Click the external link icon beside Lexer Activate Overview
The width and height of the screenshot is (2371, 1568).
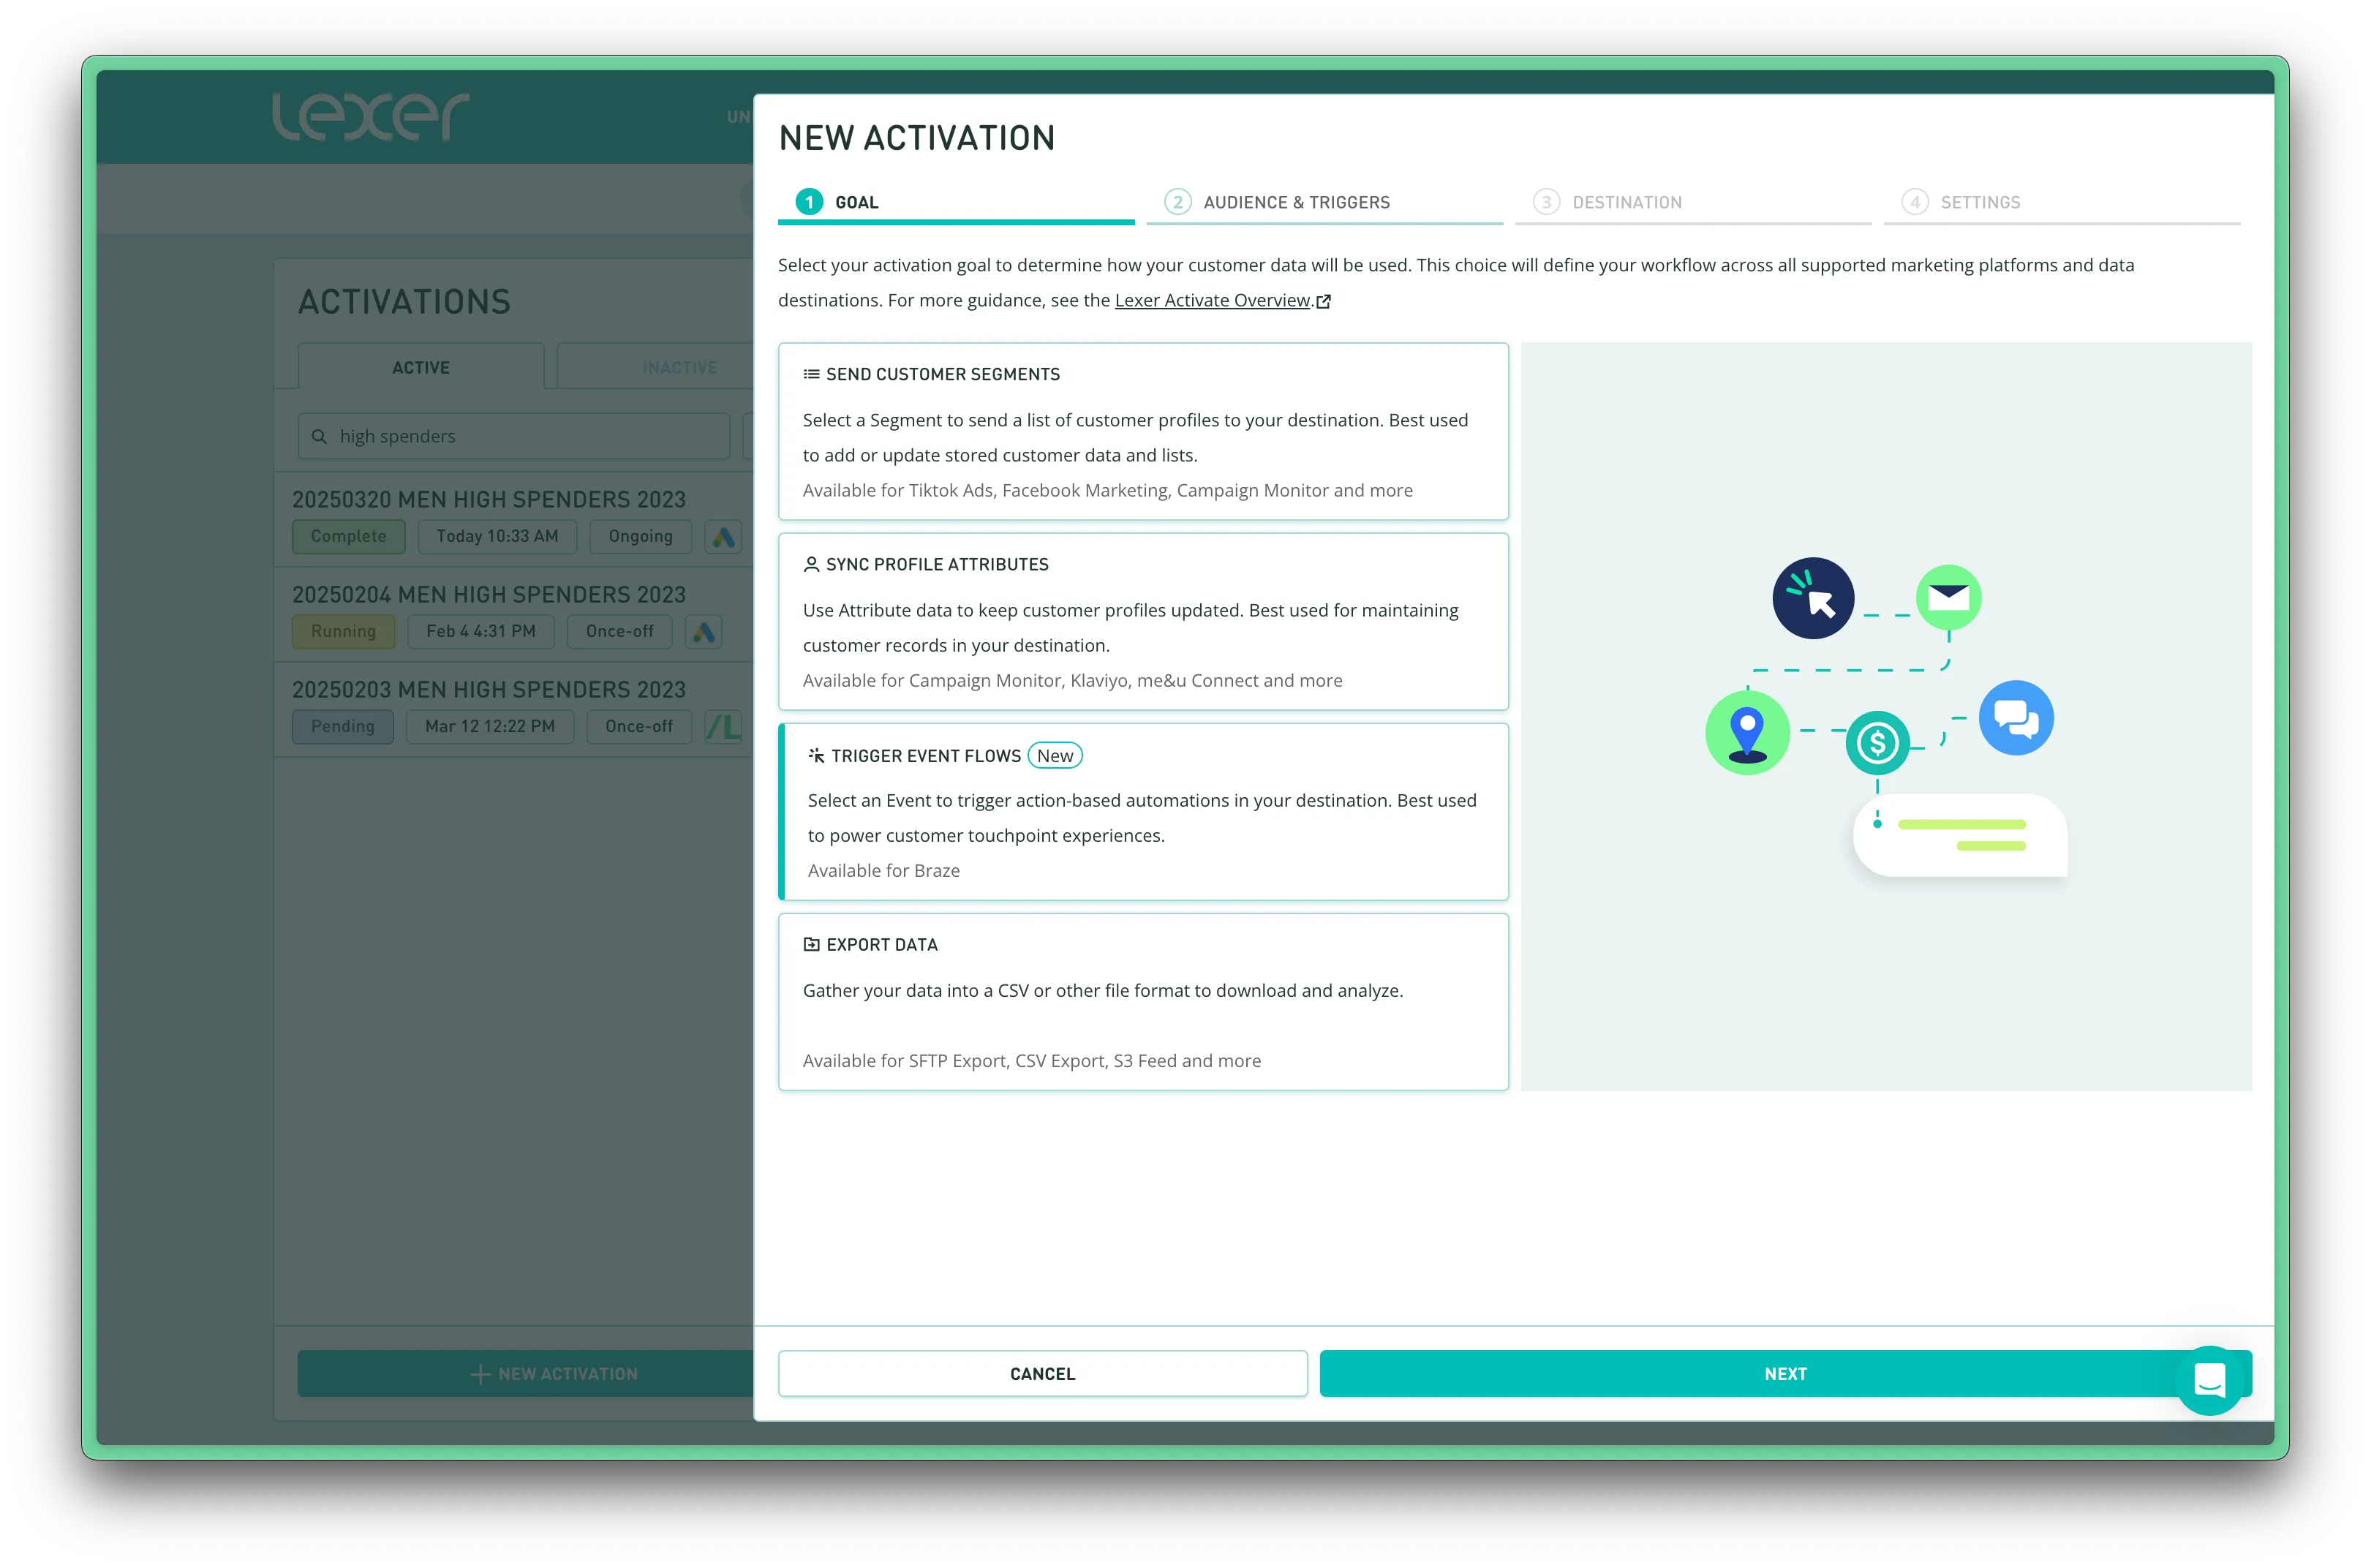1324,301
